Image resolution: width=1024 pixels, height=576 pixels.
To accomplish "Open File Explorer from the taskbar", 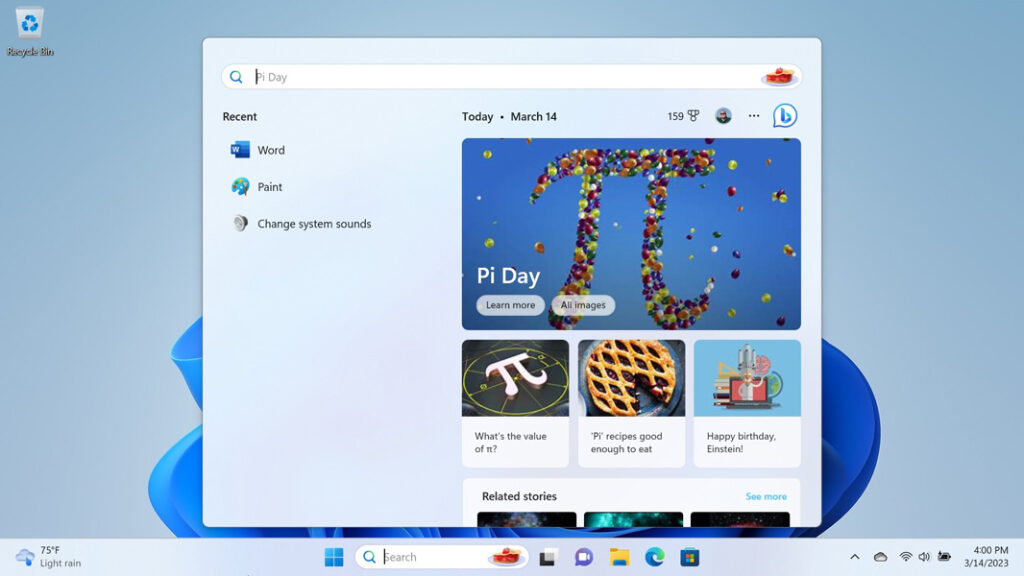I will pos(618,556).
